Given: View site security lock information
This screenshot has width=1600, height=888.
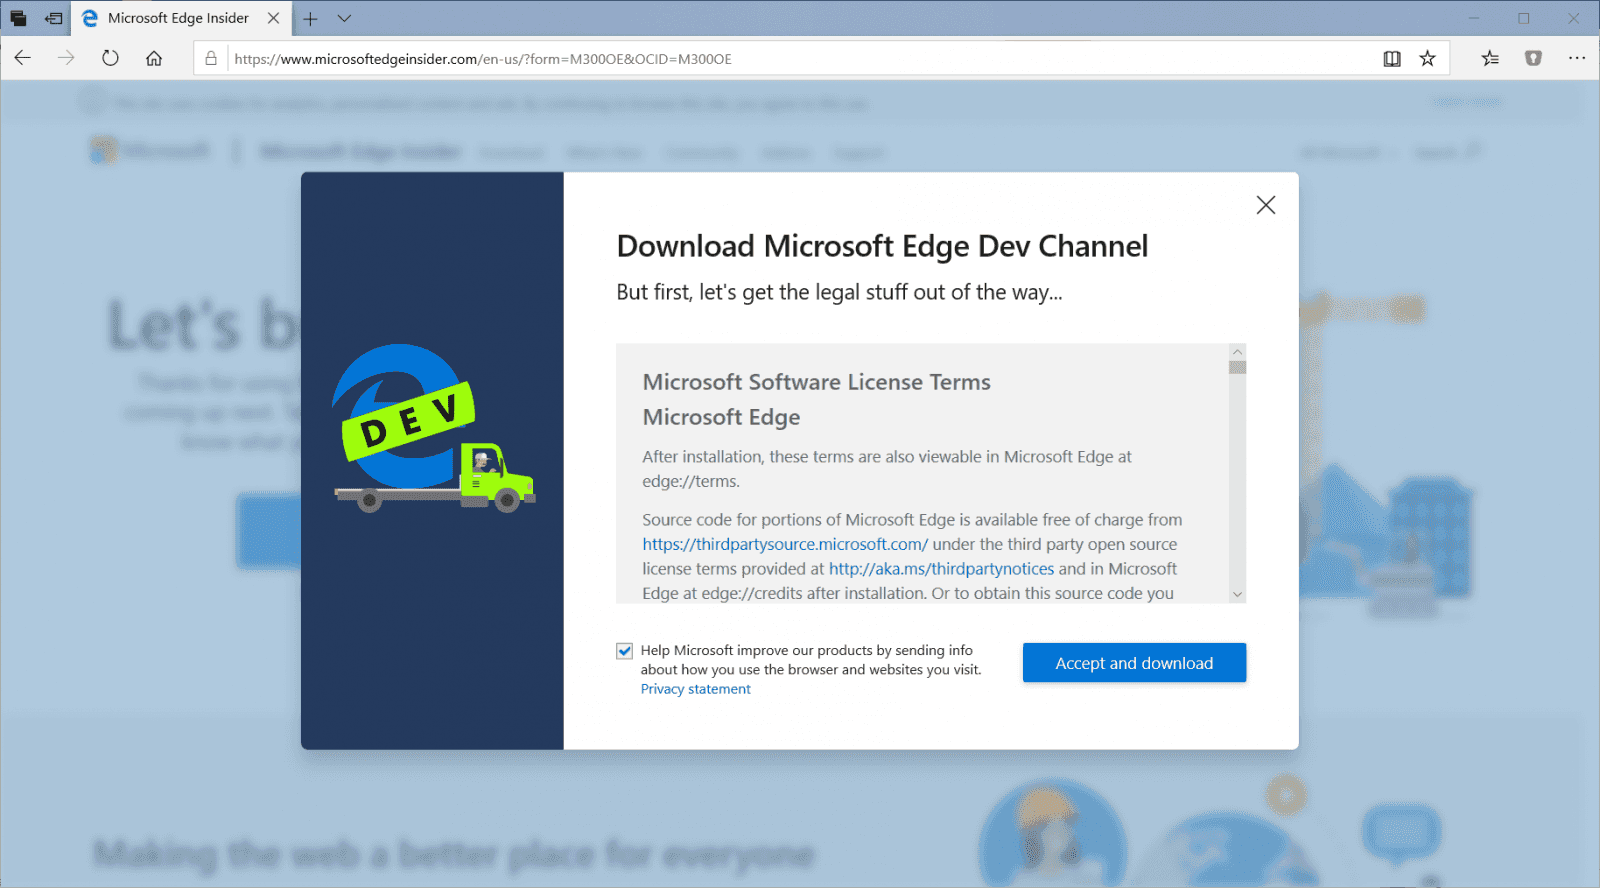Looking at the screenshot, I should 211,59.
